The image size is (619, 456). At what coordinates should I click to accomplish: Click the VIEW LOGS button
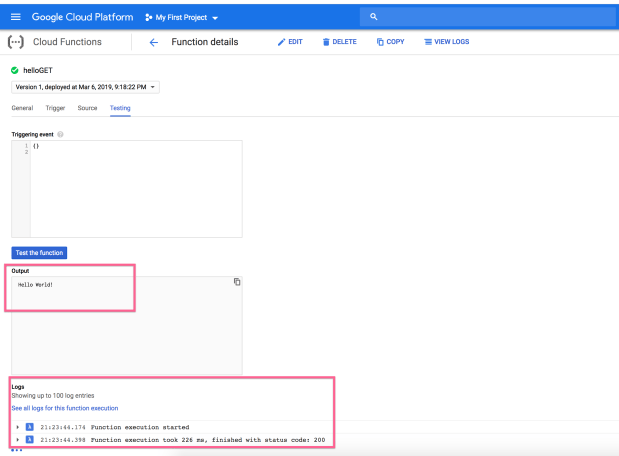pos(446,42)
